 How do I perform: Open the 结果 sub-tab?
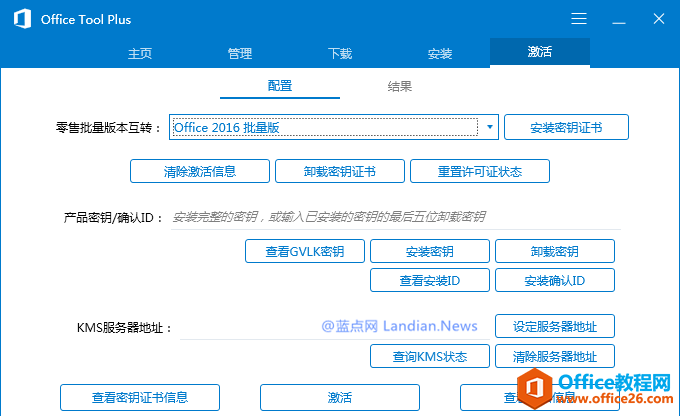point(399,86)
